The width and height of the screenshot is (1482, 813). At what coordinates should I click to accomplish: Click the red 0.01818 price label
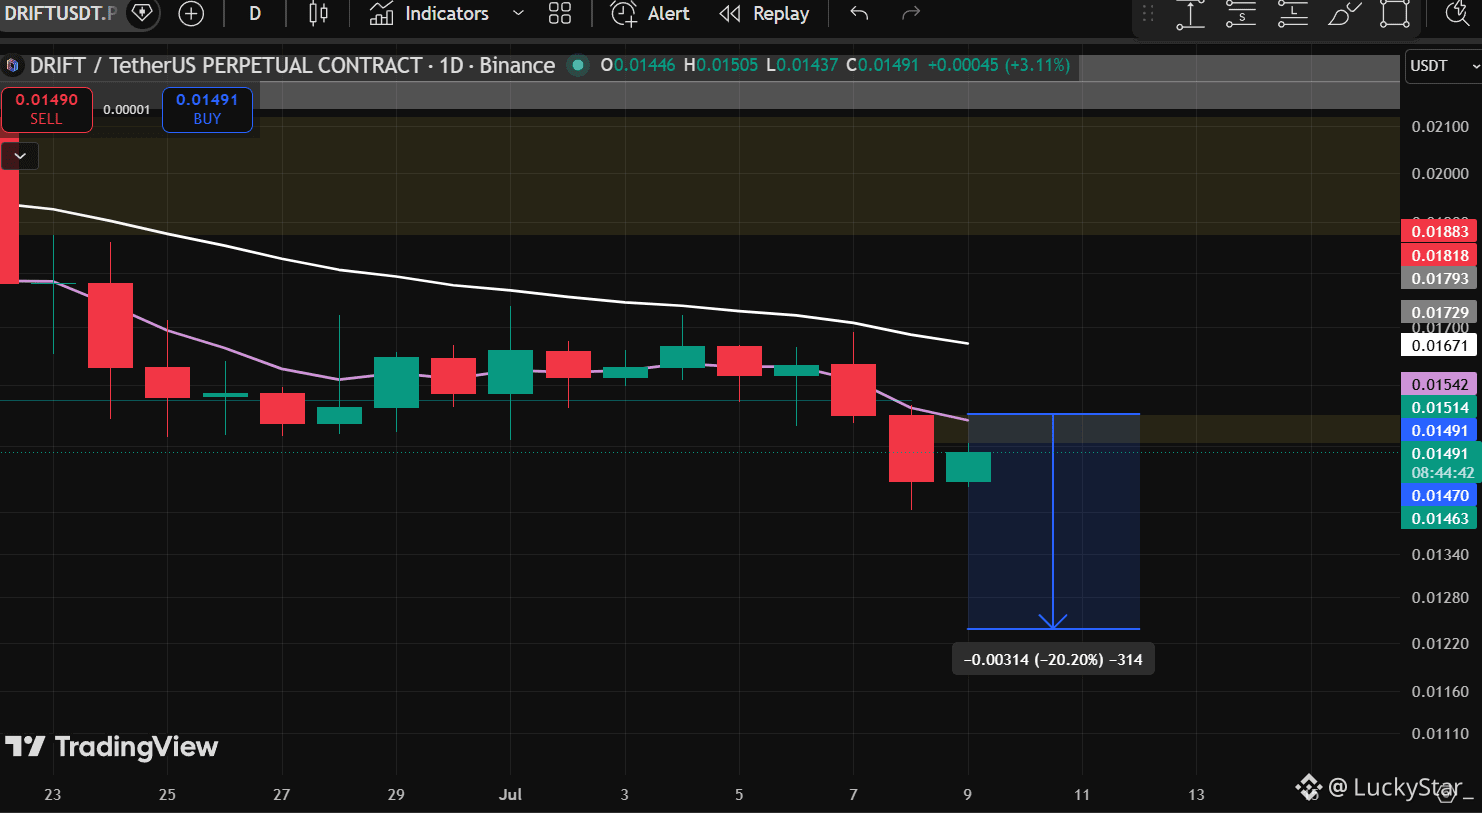click(x=1439, y=256)
